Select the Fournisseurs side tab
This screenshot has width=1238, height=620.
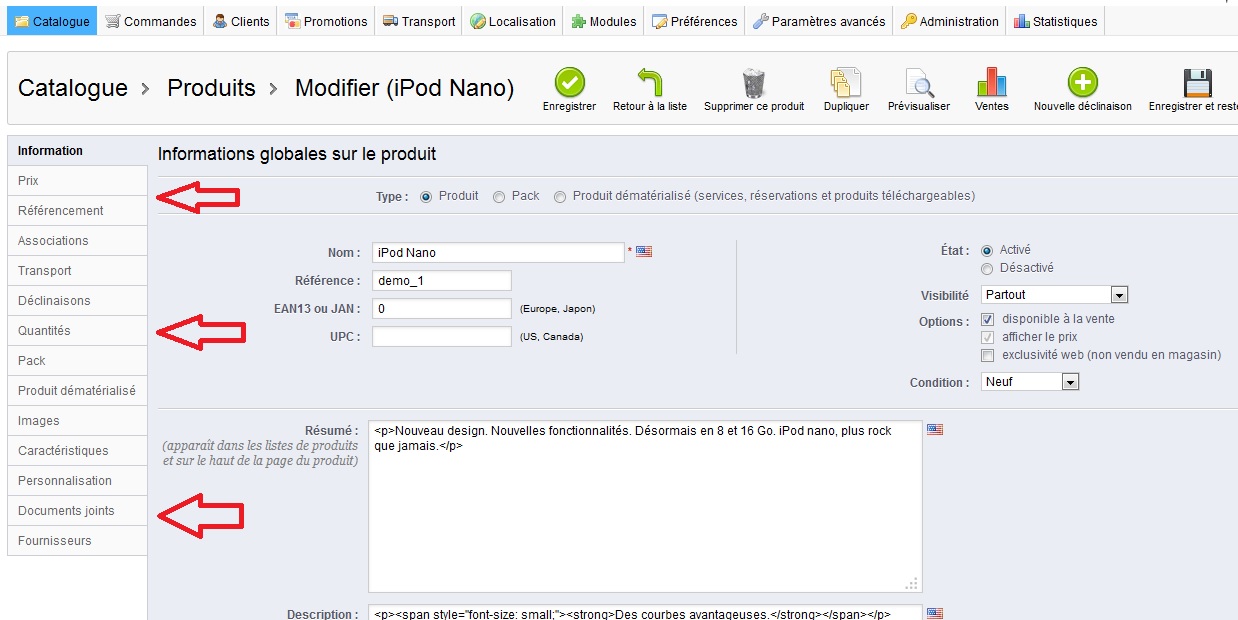click(x=77, y=541)
